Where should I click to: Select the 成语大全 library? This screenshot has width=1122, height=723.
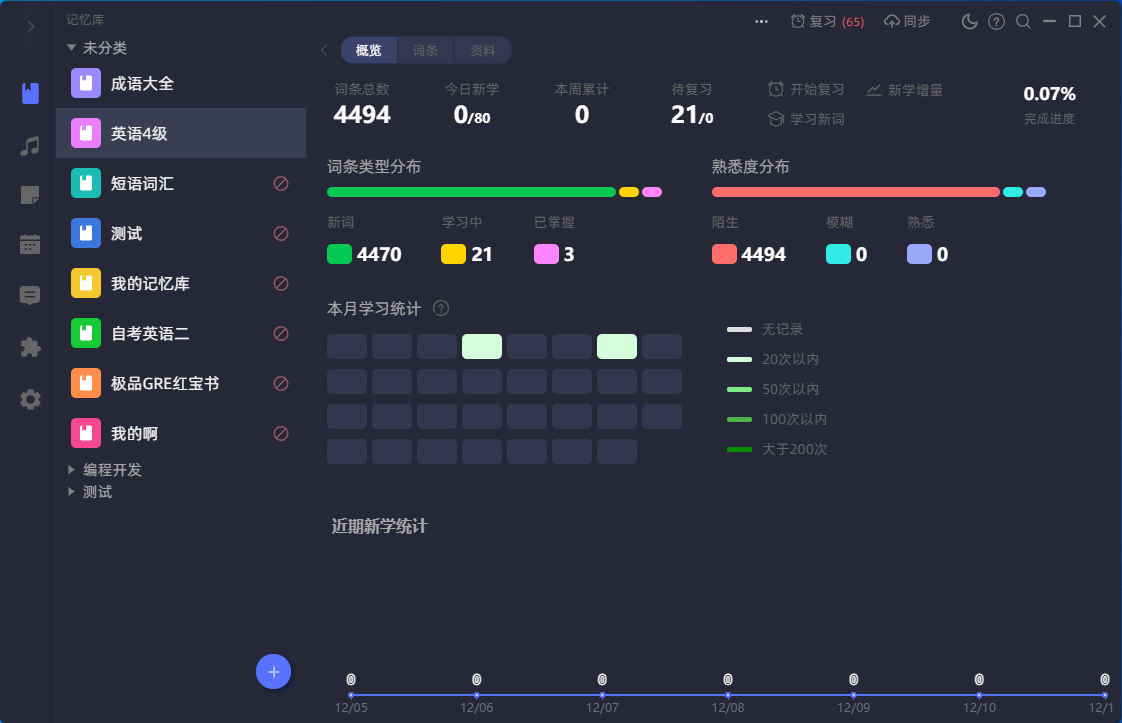181,83
